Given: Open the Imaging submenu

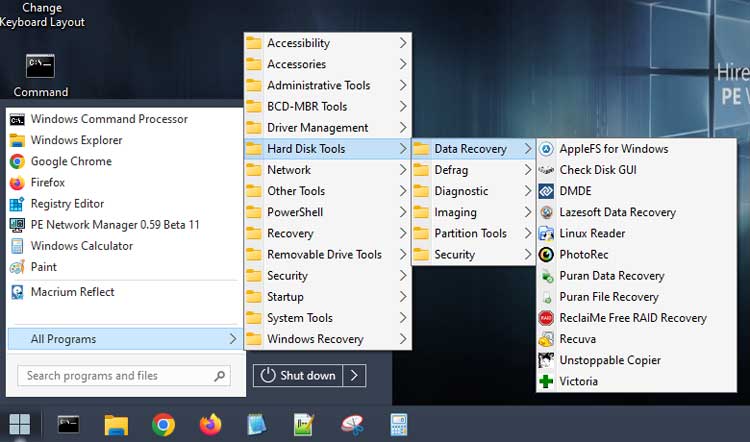Looking at the screenshot, I should click(x=473, y=212).
